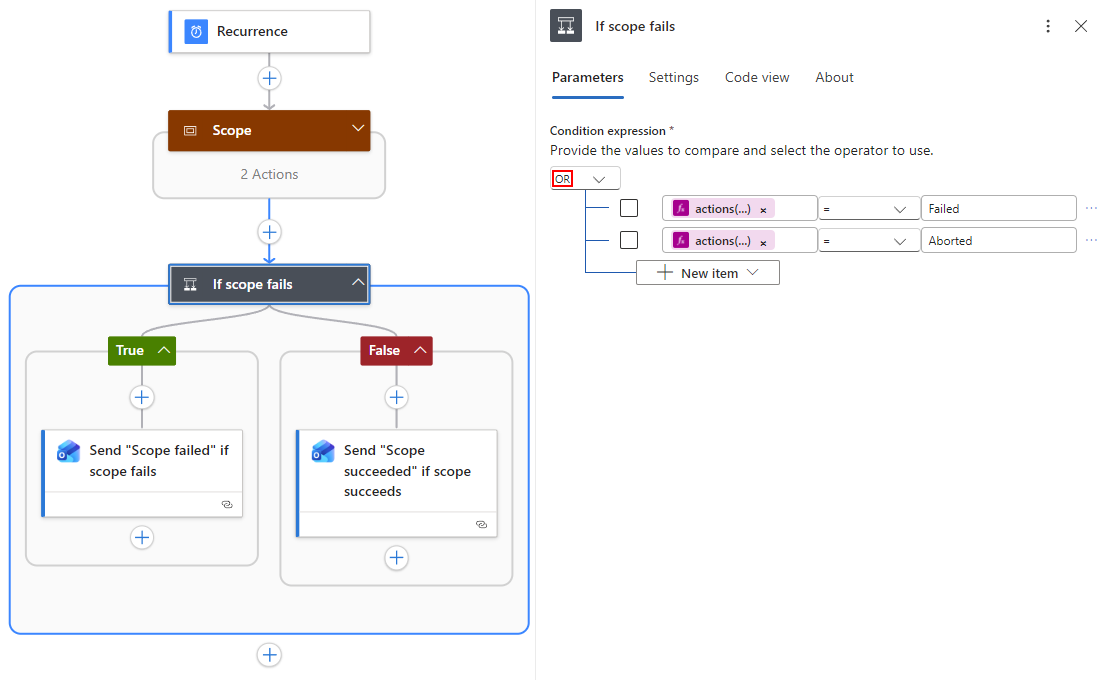1110x680 pixels.
Task: Open the kebab menu on the If scope fails panel
Action: click(x=1047, y=26)
